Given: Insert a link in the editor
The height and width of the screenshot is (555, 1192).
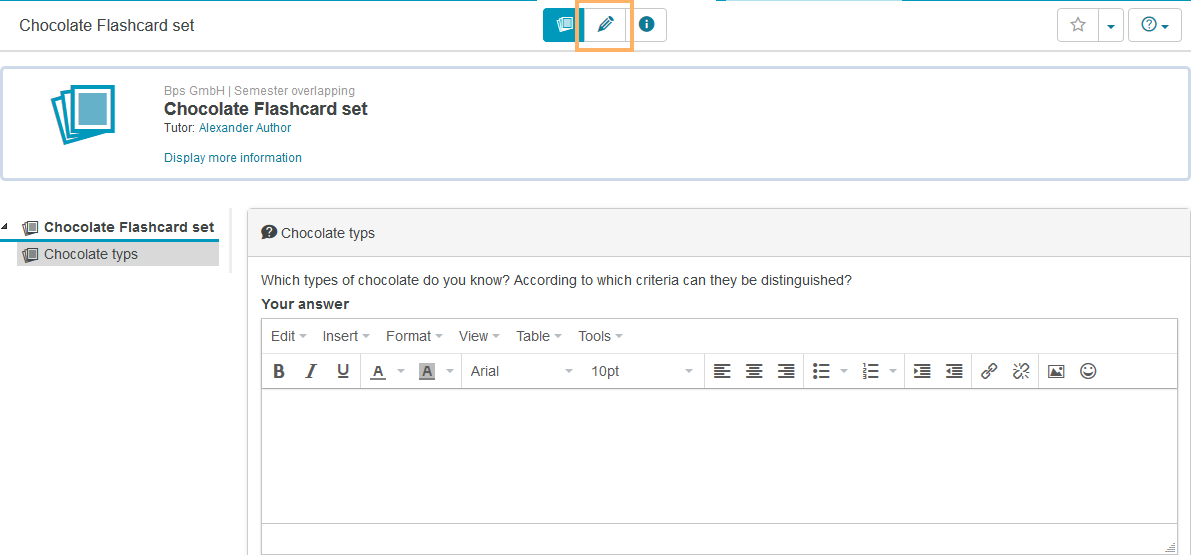Looking at the screenshot, I should coord(989,371).
